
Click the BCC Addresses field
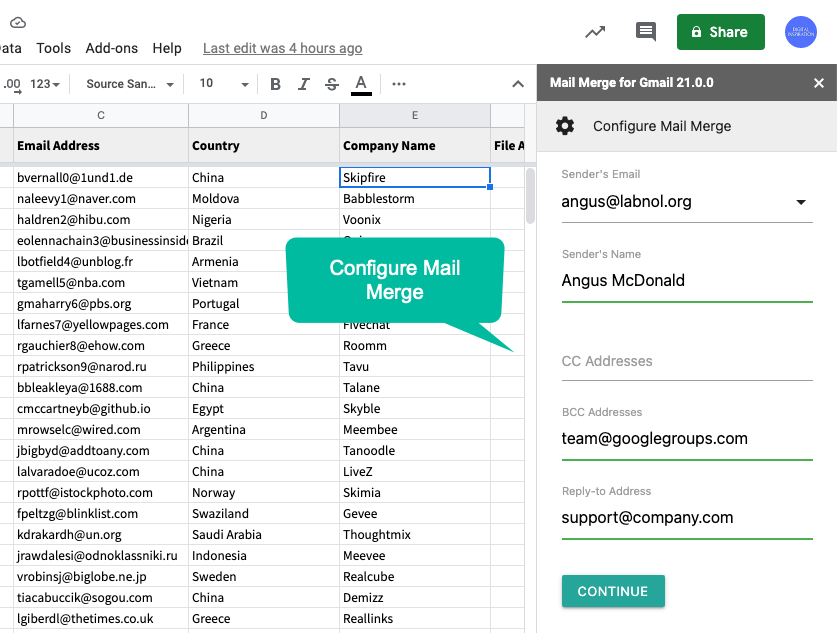[687, 438]
